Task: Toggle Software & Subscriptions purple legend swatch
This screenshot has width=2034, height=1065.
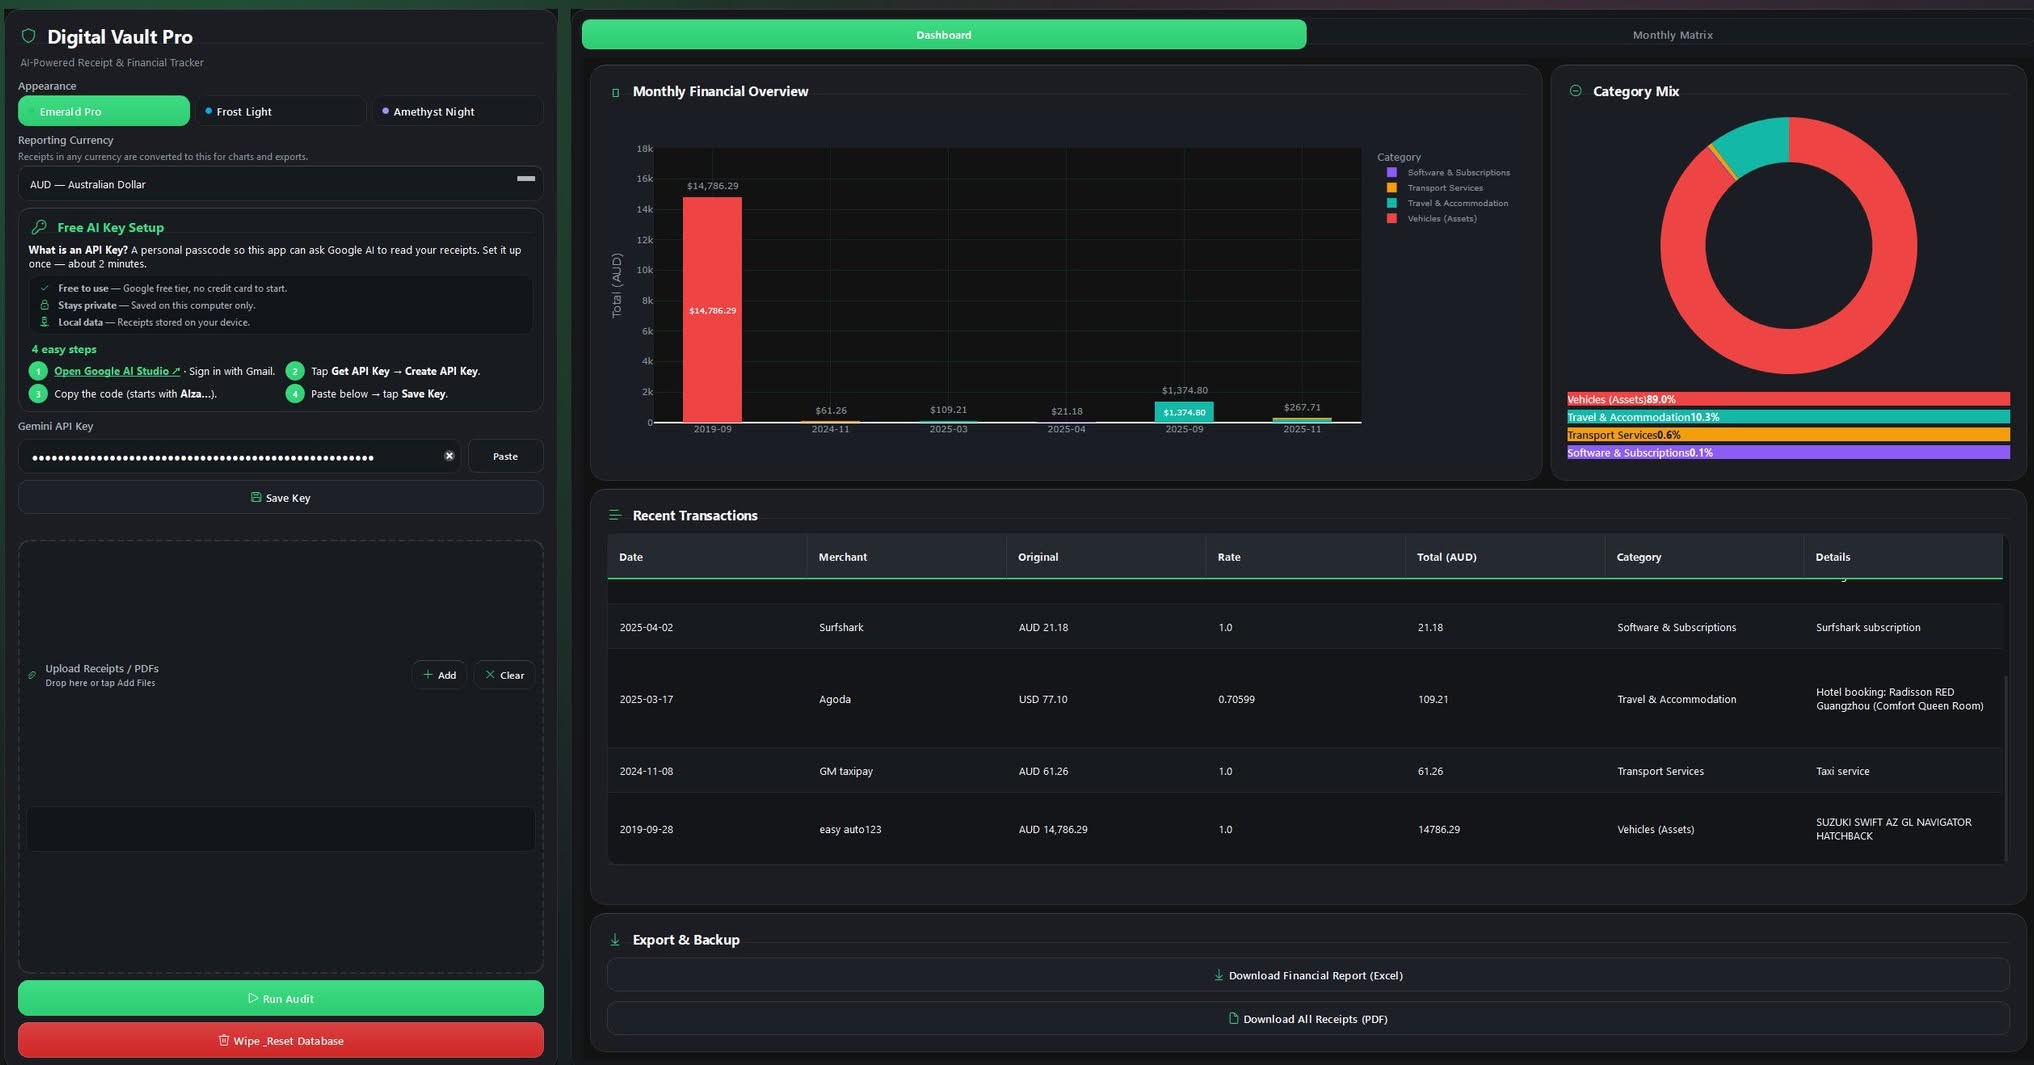Action: 1391,173
